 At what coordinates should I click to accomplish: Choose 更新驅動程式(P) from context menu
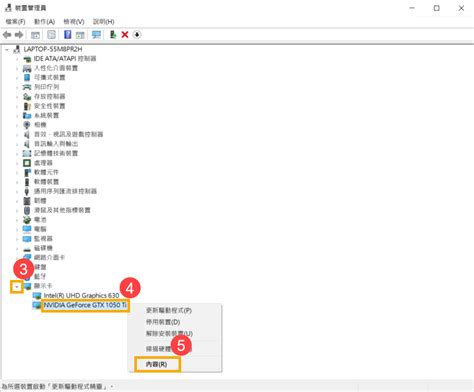click(169, 310)
